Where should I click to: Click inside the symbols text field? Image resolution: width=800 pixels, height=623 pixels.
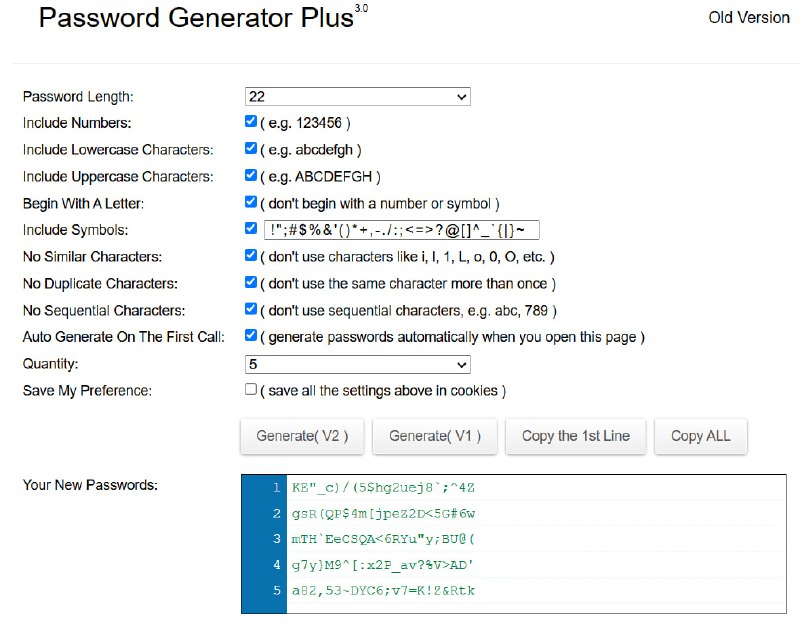[402, 230]
